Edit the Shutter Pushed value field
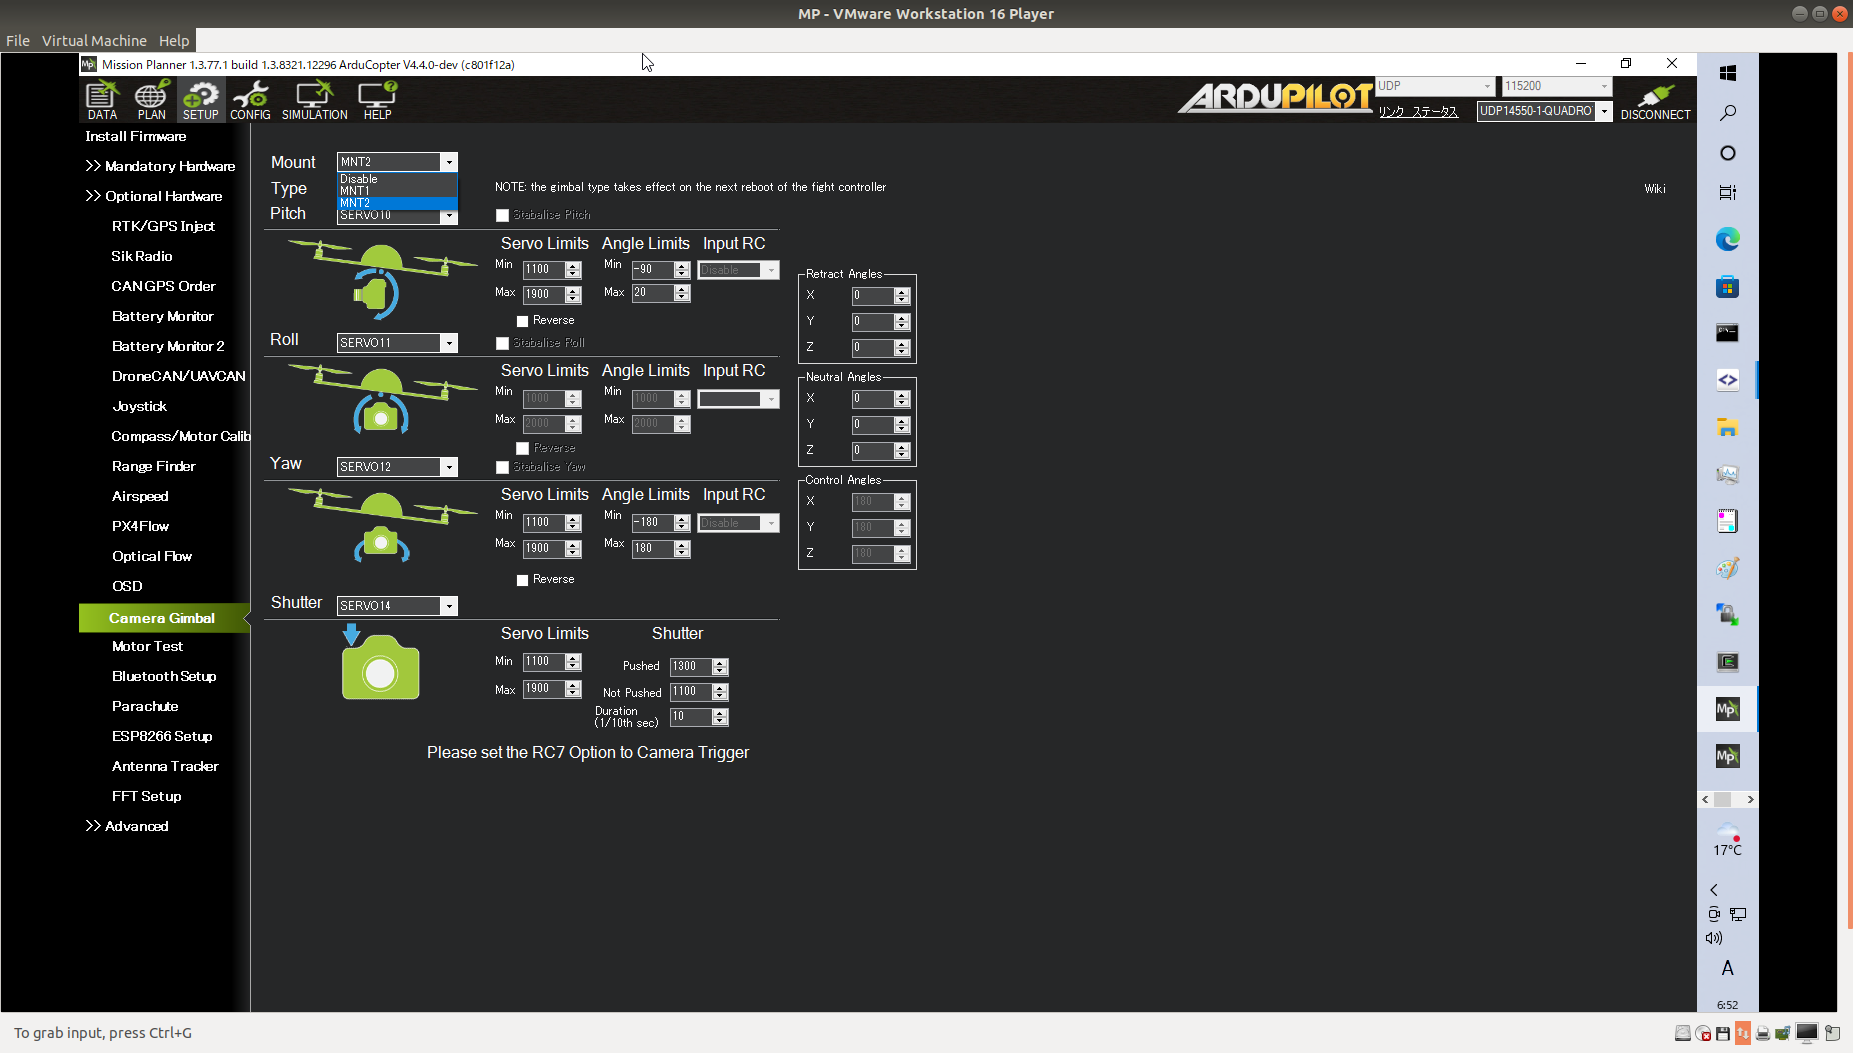 pyautogui.click(x=692, y=666)
